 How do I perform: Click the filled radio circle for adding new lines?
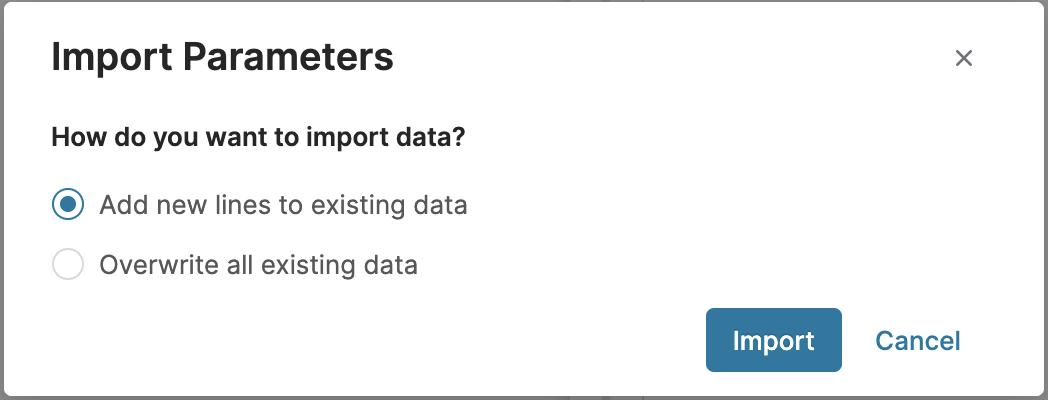(68, 206)
